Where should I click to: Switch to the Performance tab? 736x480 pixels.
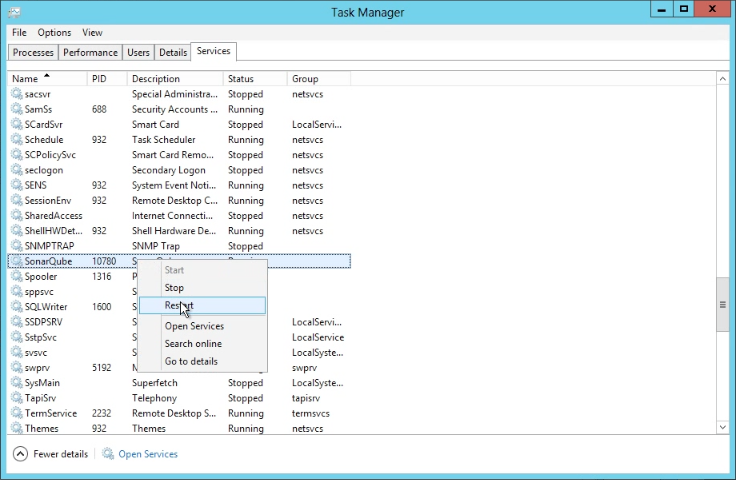tap(90, 53)
